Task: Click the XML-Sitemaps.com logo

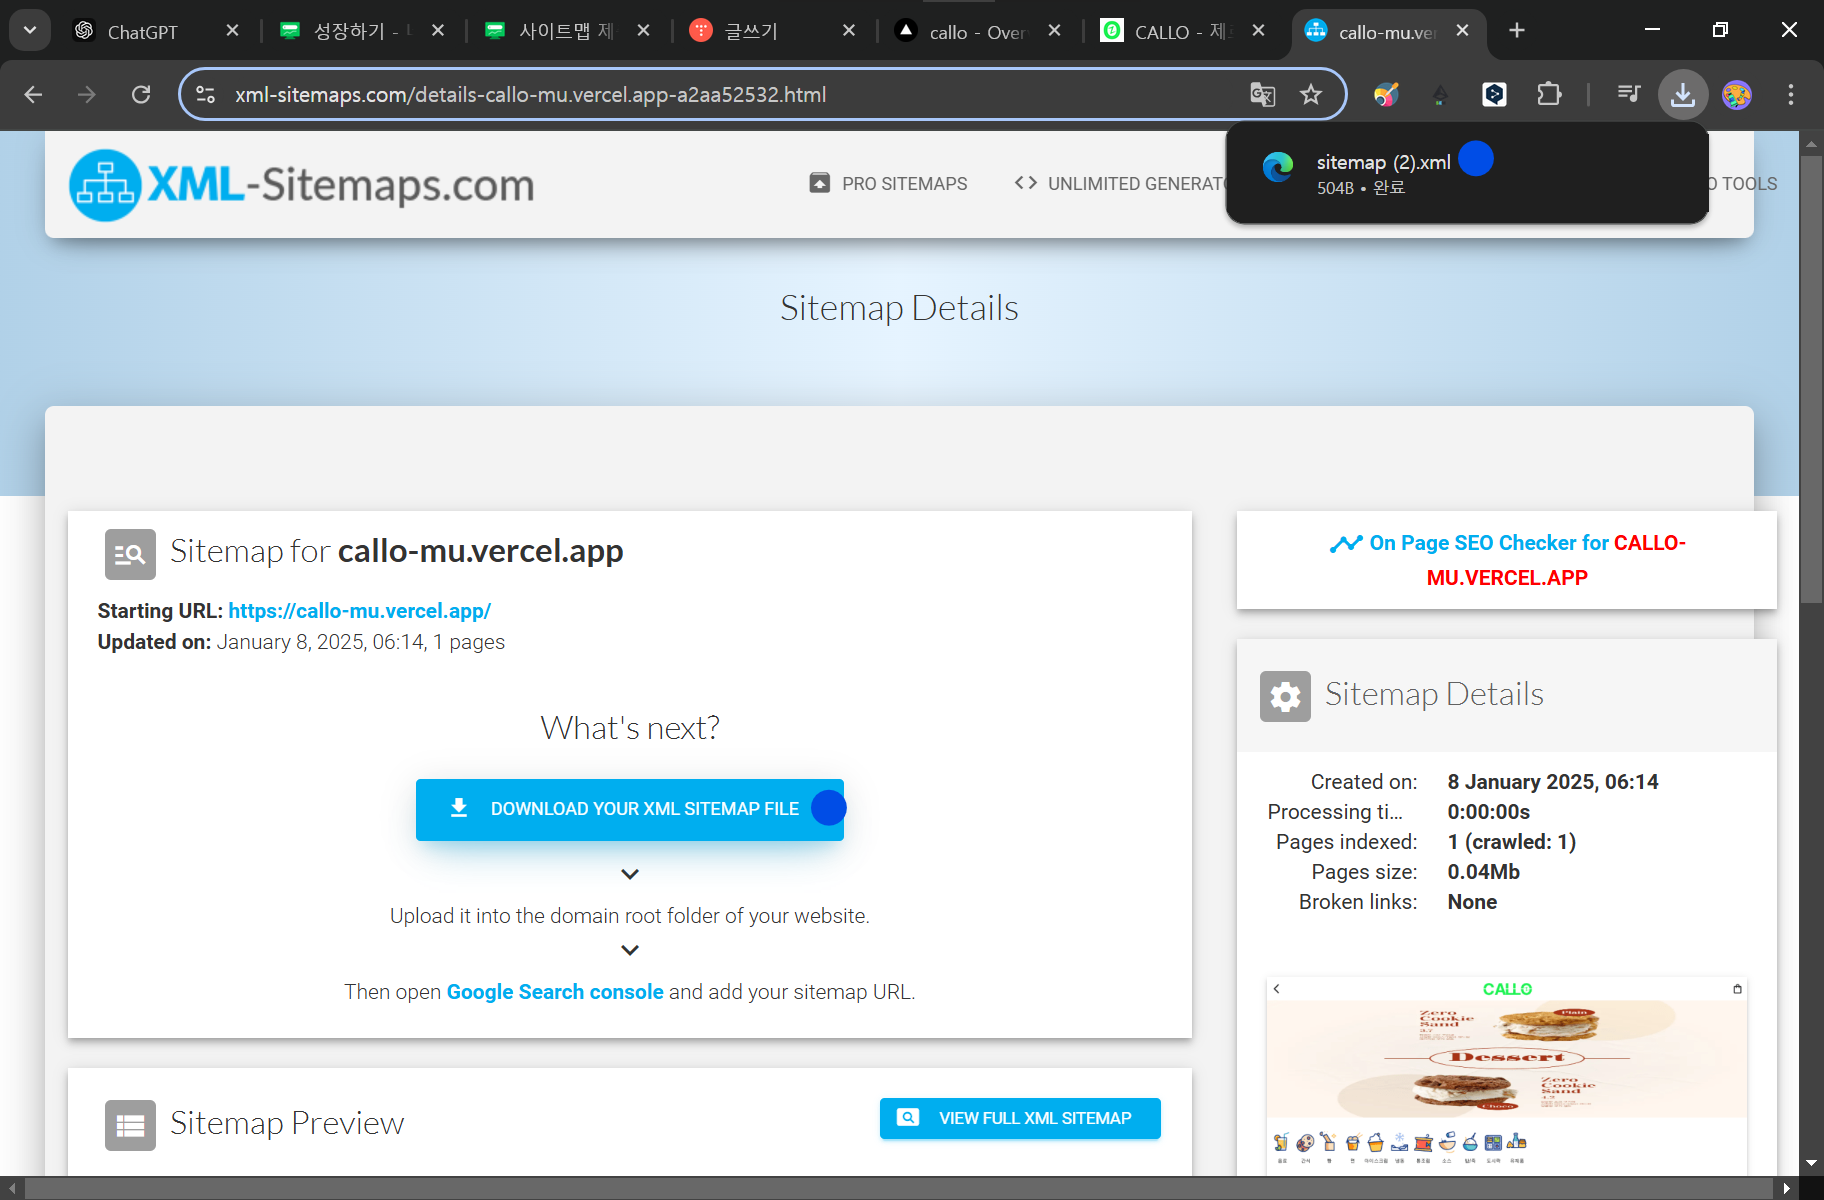Action: 301,185
